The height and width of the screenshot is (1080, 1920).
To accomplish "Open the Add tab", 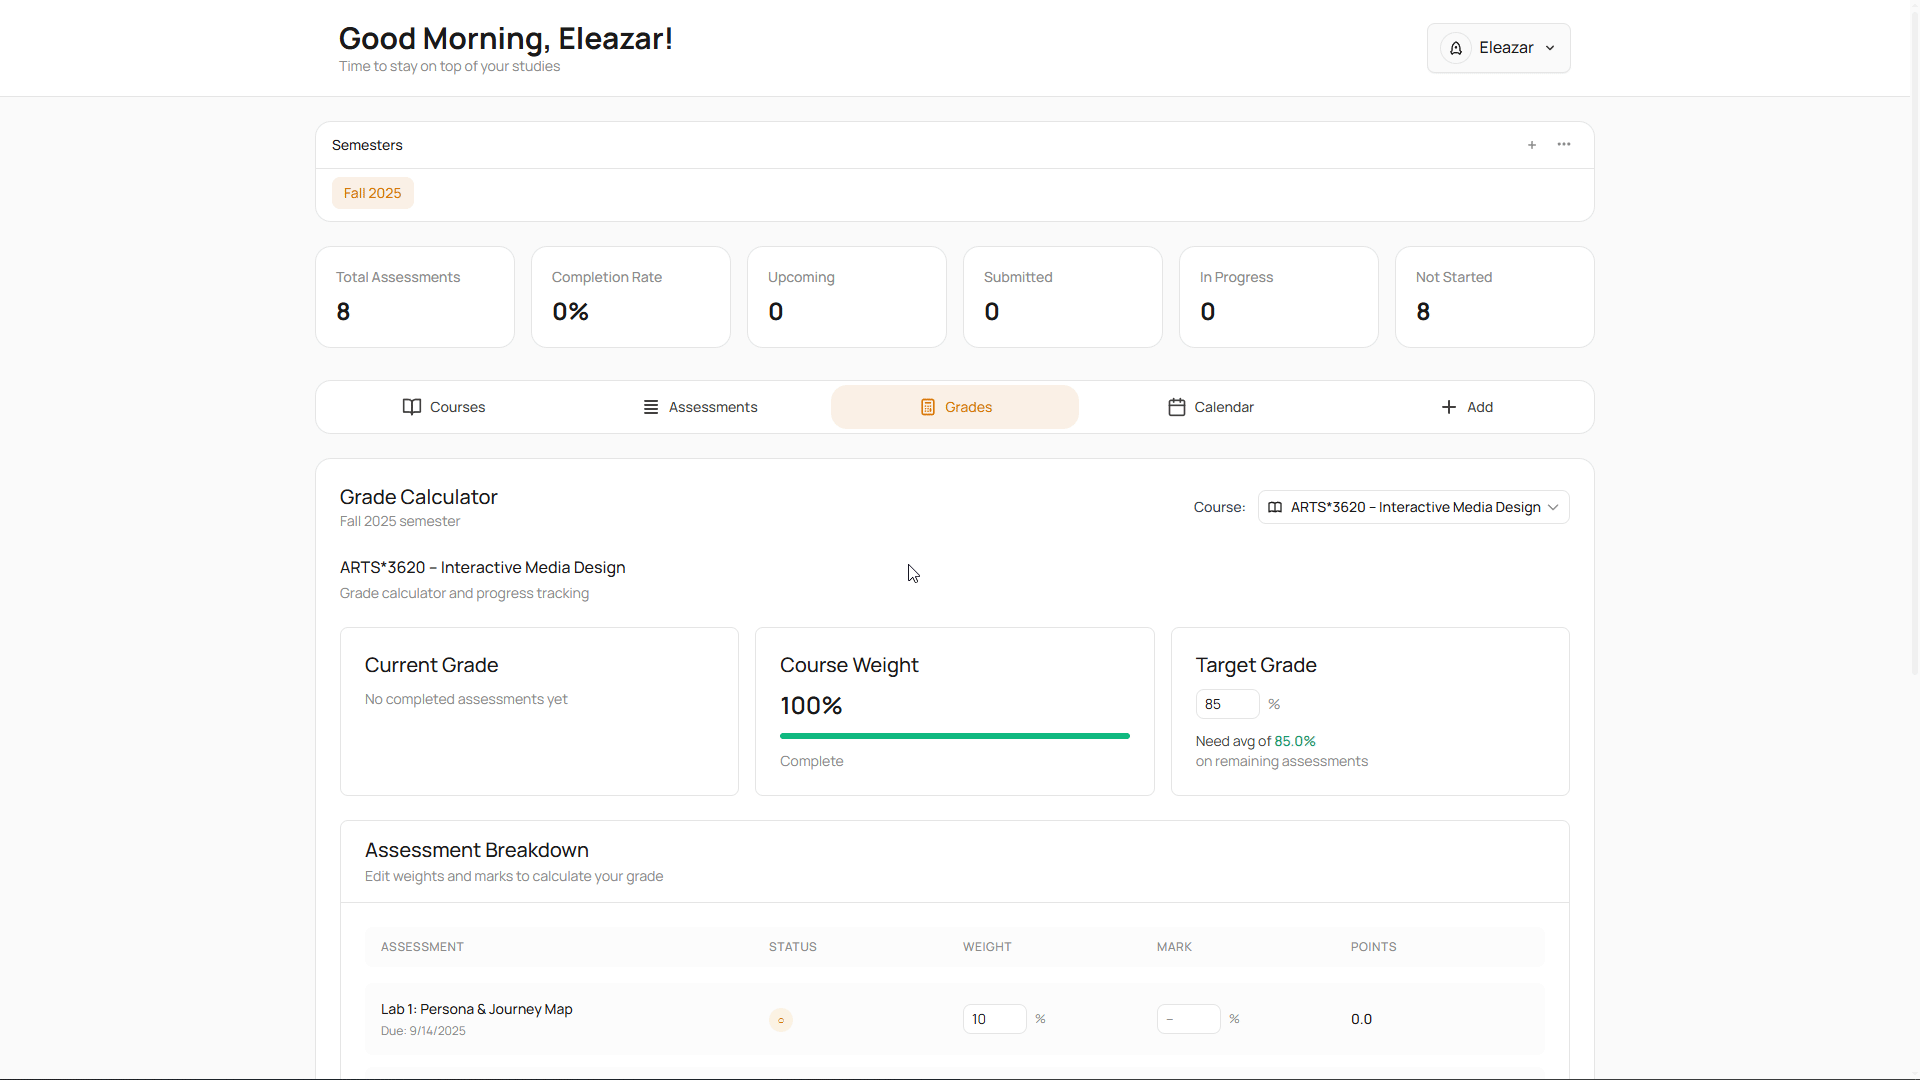I will pyautogui.click(x=1466, y=407).
